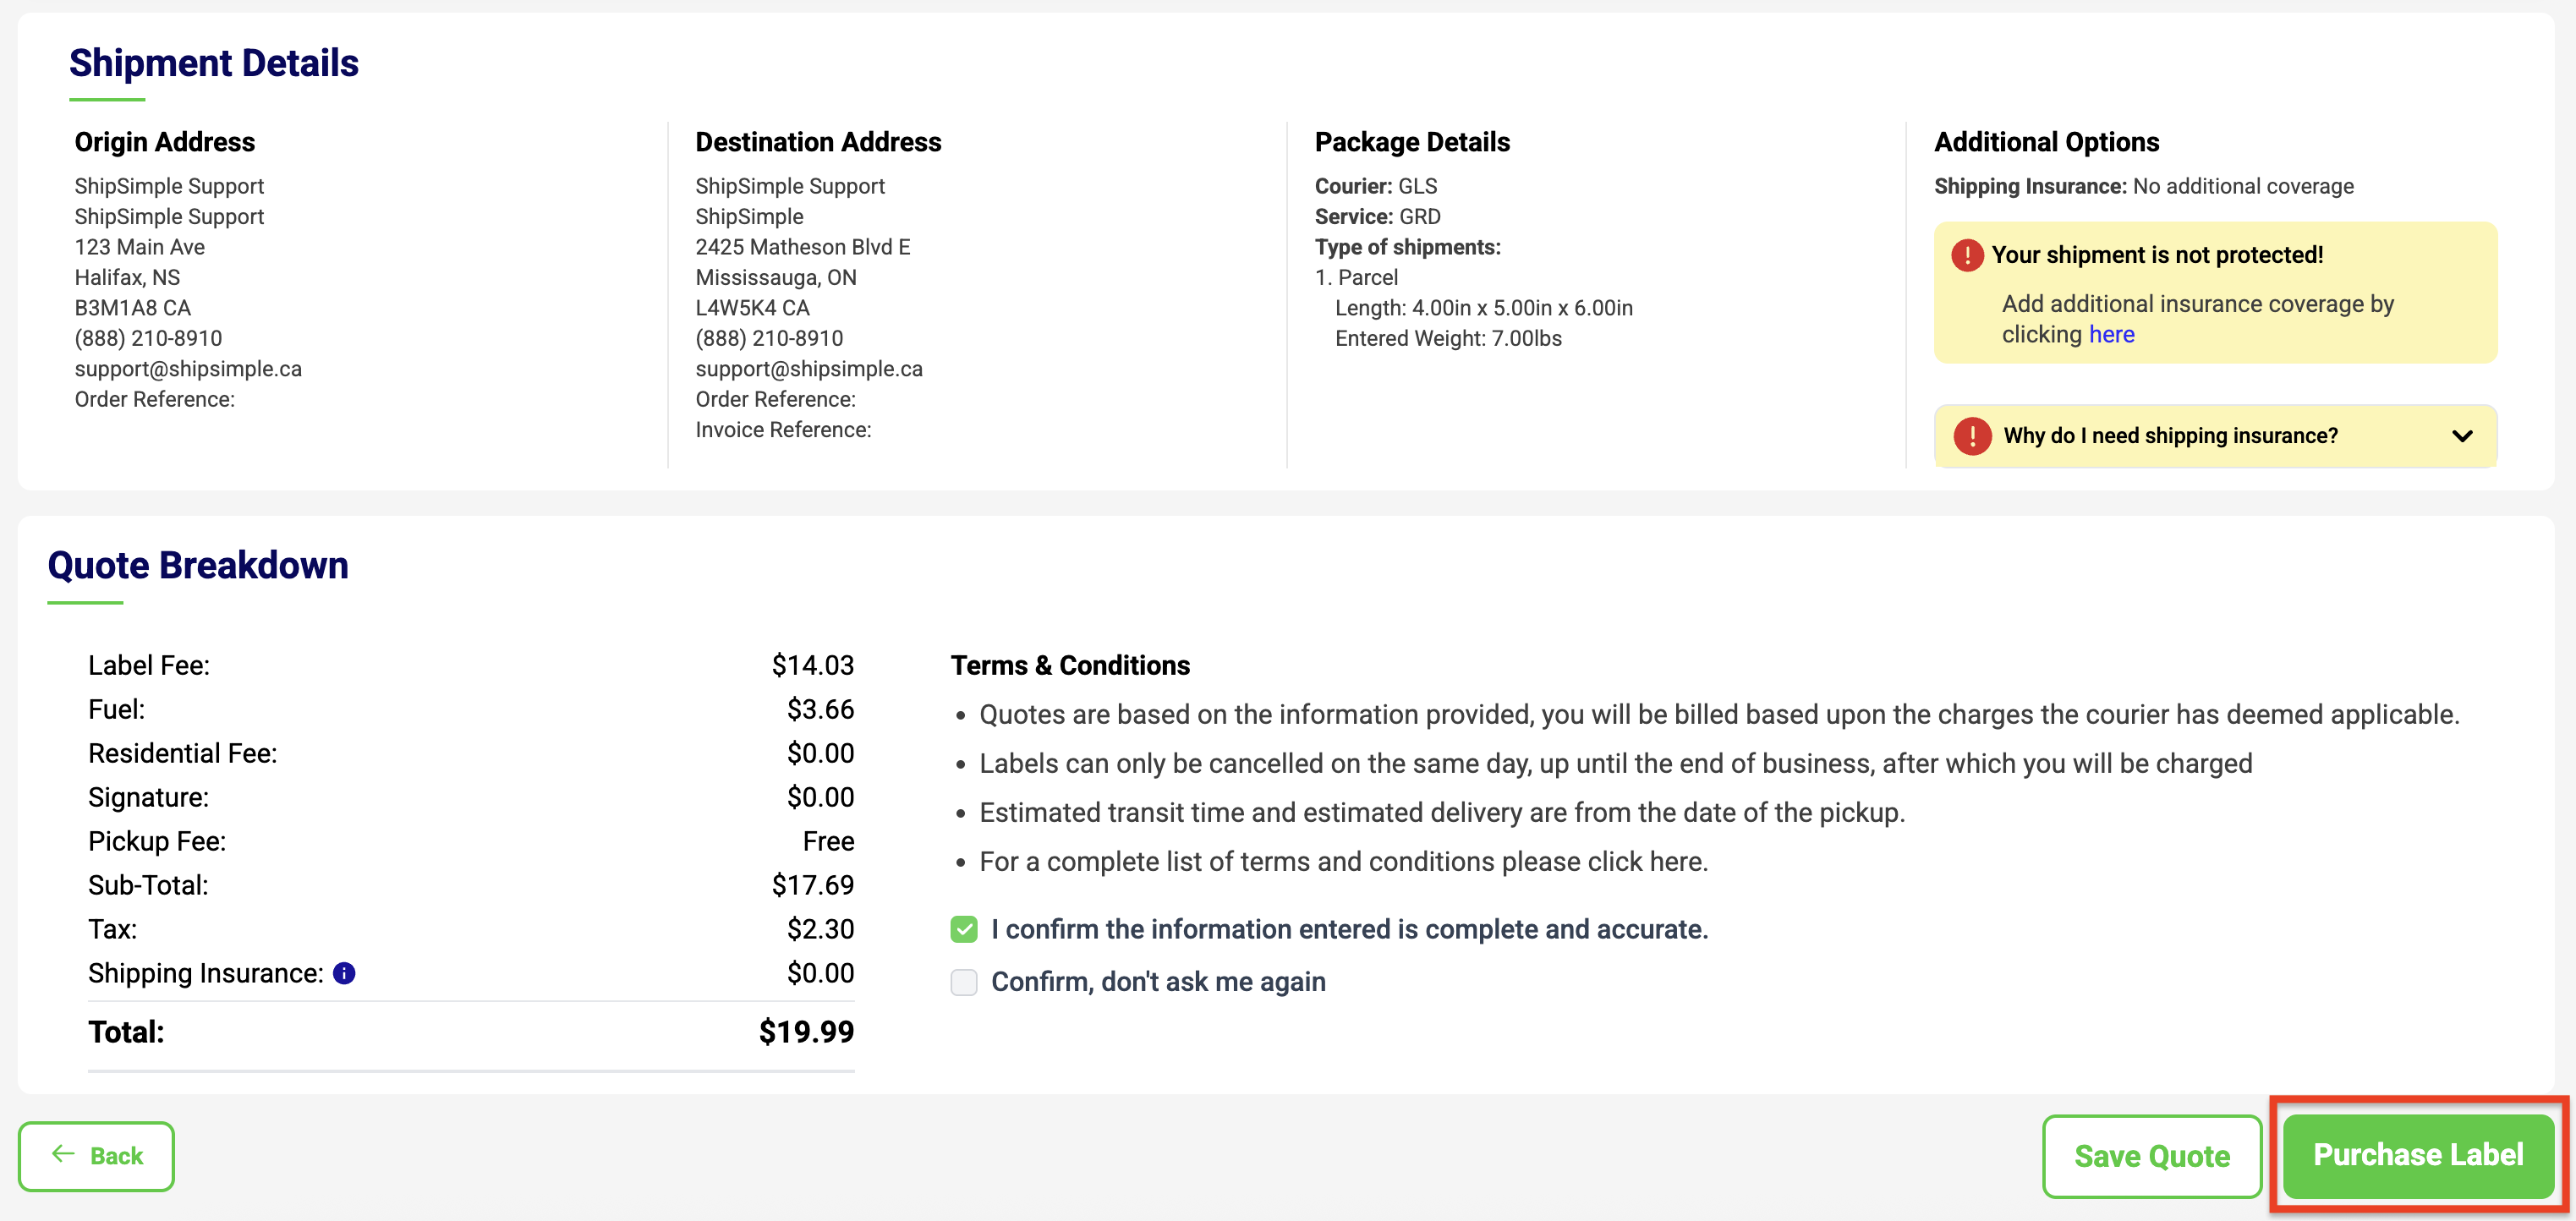The width and height of the screenshot is (2576, 1221).
Task: Uncheck the "information entered is complete and accurate" checkbox
Action: pyautogui.click(x=964, y=930)
